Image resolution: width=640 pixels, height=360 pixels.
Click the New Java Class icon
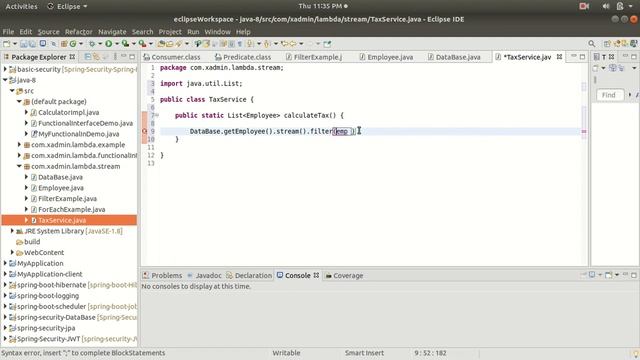(73, 44)
